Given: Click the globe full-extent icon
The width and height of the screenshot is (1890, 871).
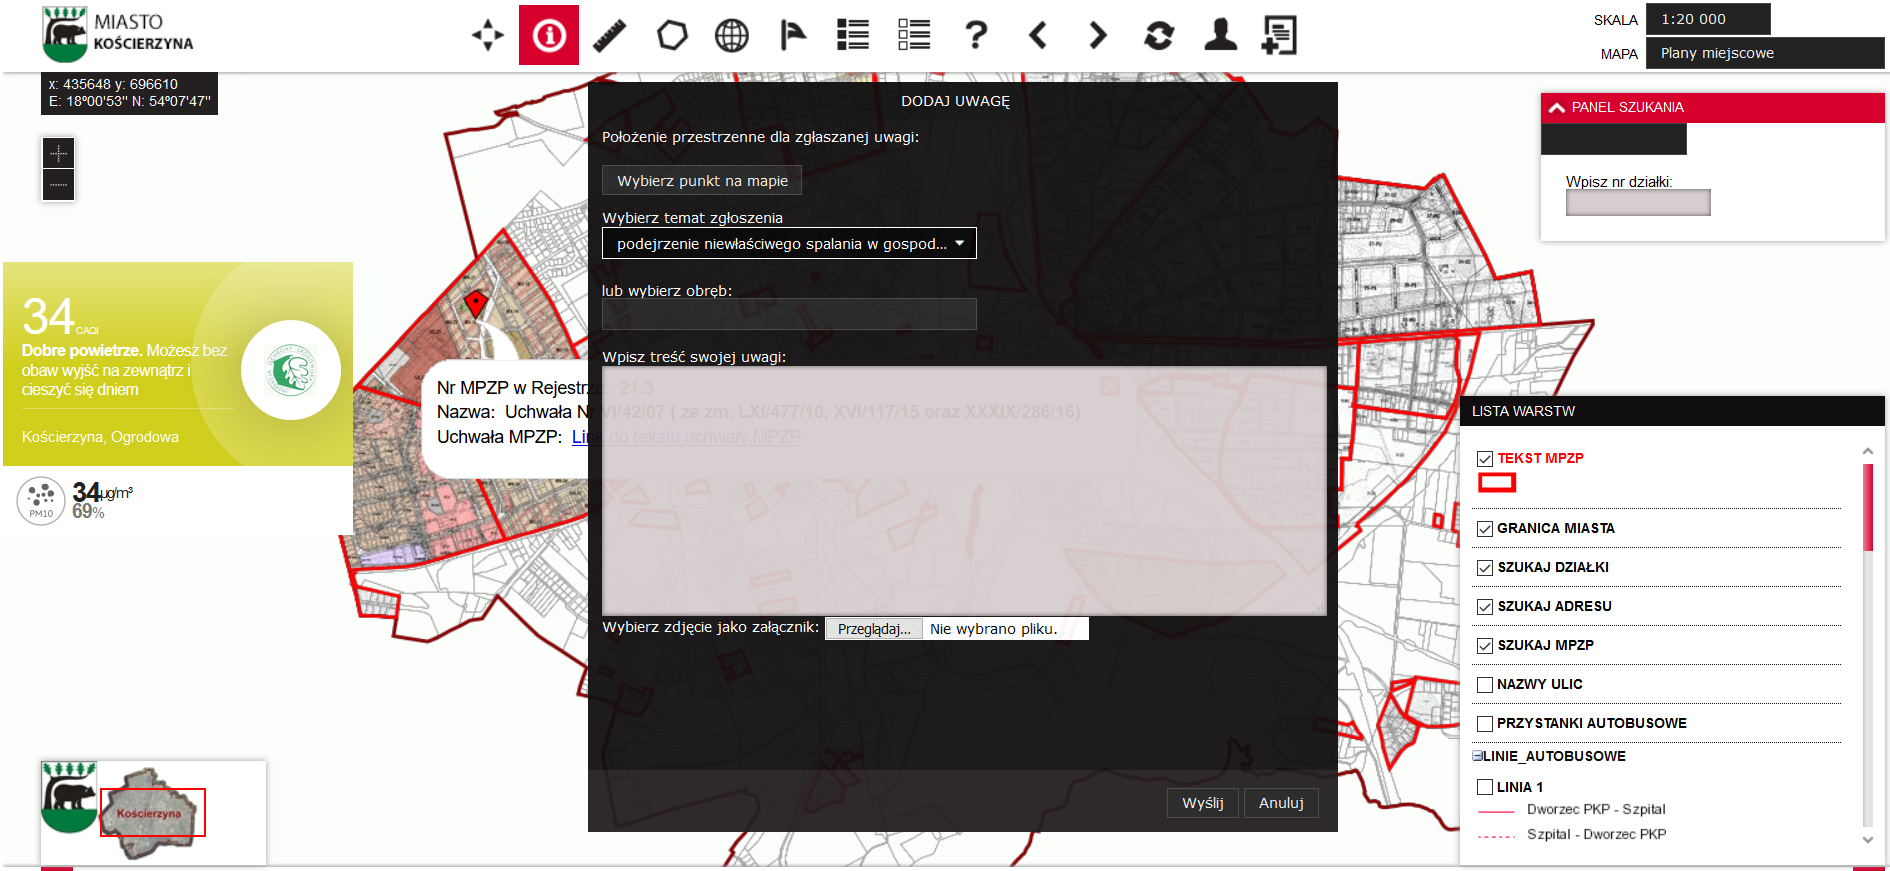Looking at the screenshot, I should (x=732, y=36).
